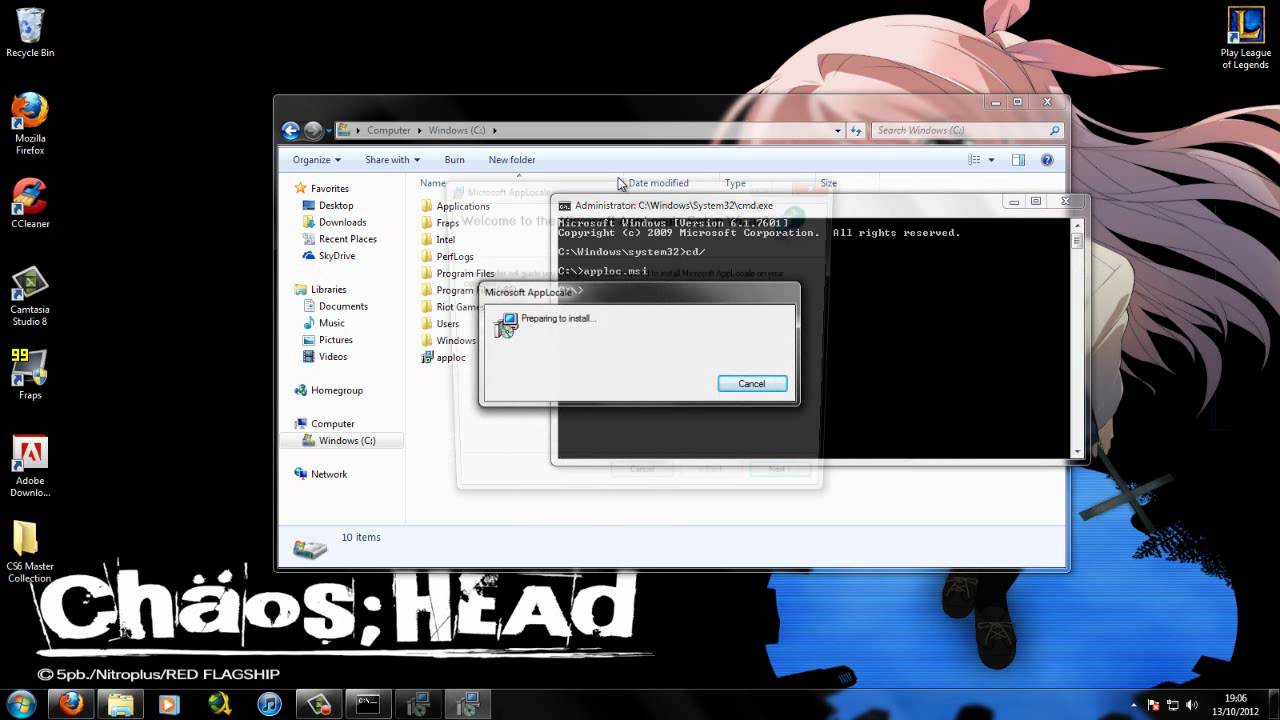The image size is (1280, 720).
Task: Open the Windows Start menu
Action: point(22,704)
